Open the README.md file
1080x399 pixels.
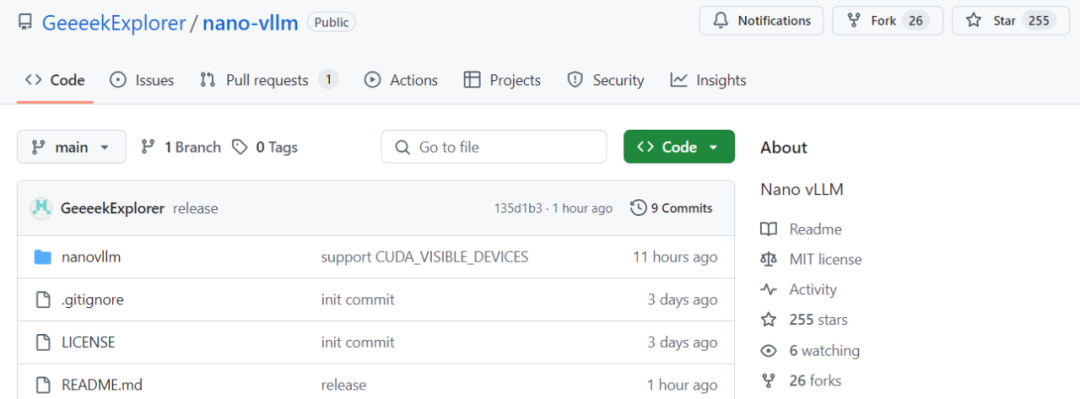coord(102,385)
